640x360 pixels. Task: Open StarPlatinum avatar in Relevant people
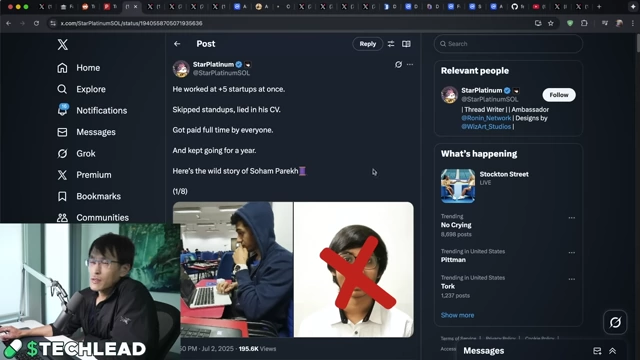449,95
